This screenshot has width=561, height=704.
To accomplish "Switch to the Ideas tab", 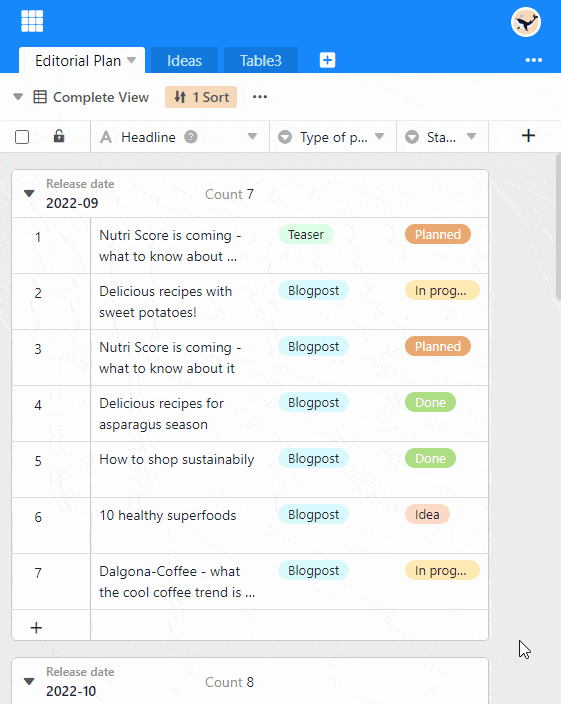I will [x=184, y=61].
